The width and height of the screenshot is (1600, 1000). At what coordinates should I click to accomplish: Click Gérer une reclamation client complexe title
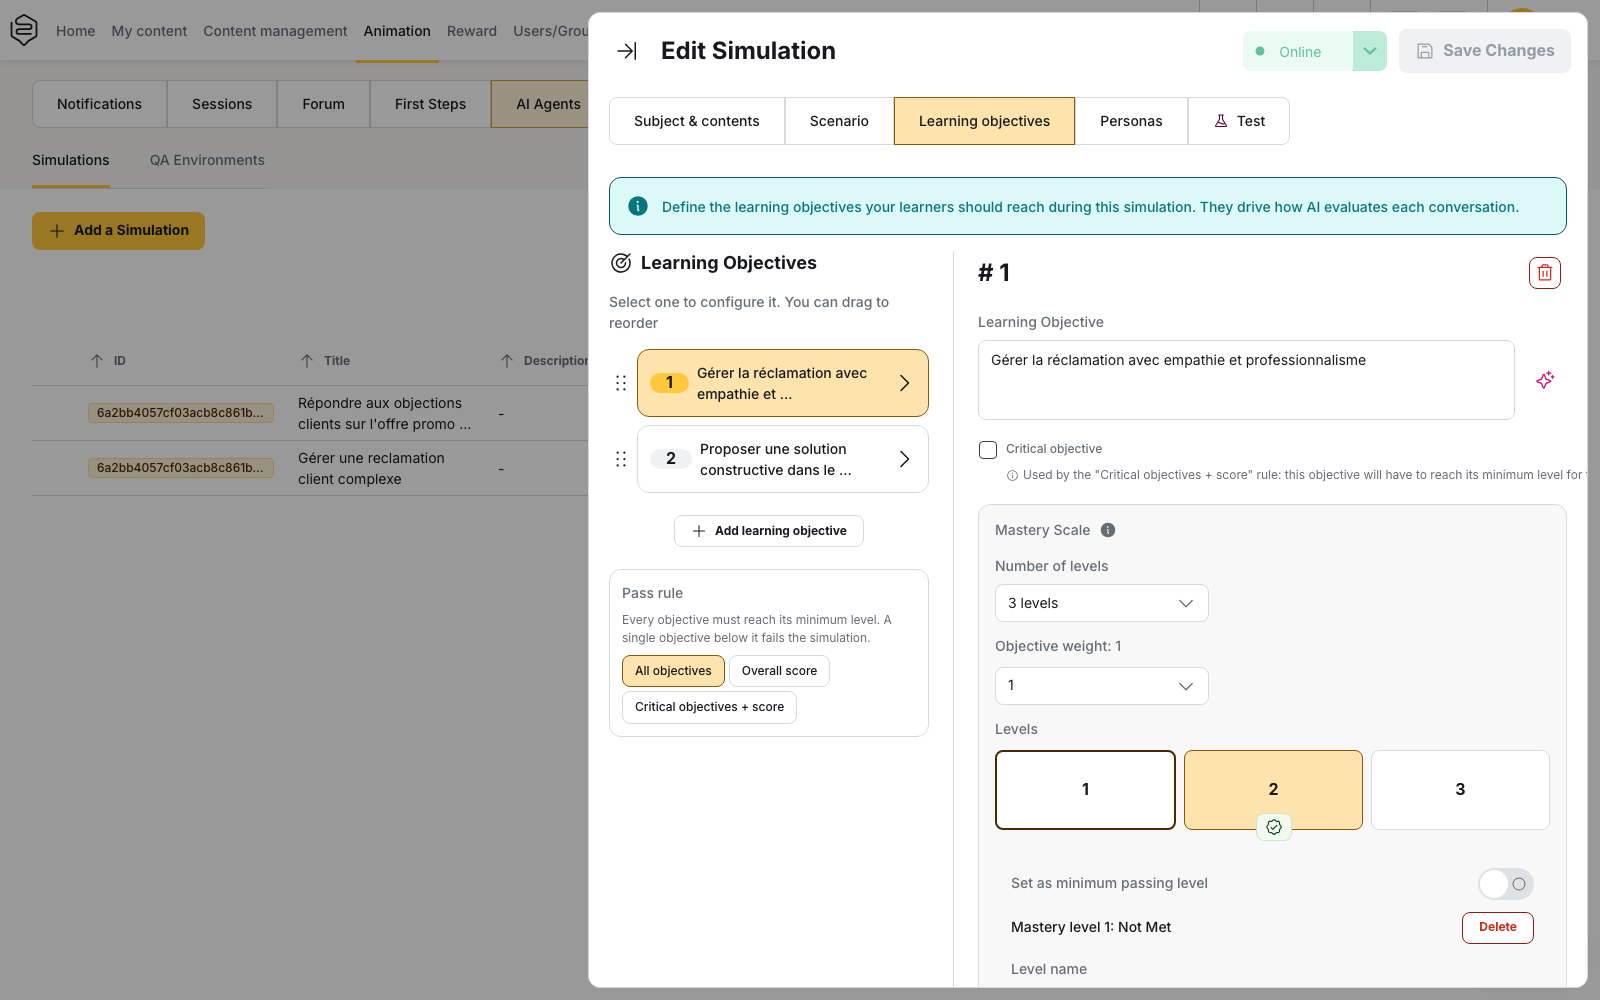point(371,468)
